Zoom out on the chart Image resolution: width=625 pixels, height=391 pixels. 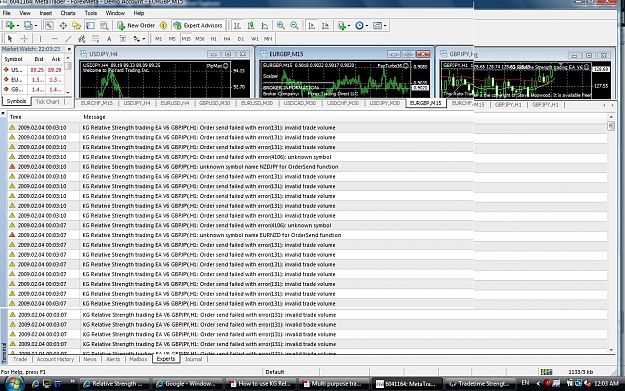click(294, 26)
